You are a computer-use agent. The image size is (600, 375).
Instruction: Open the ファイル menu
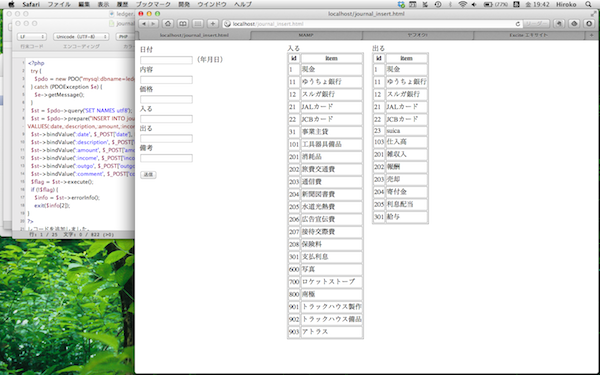pos(59,5)
